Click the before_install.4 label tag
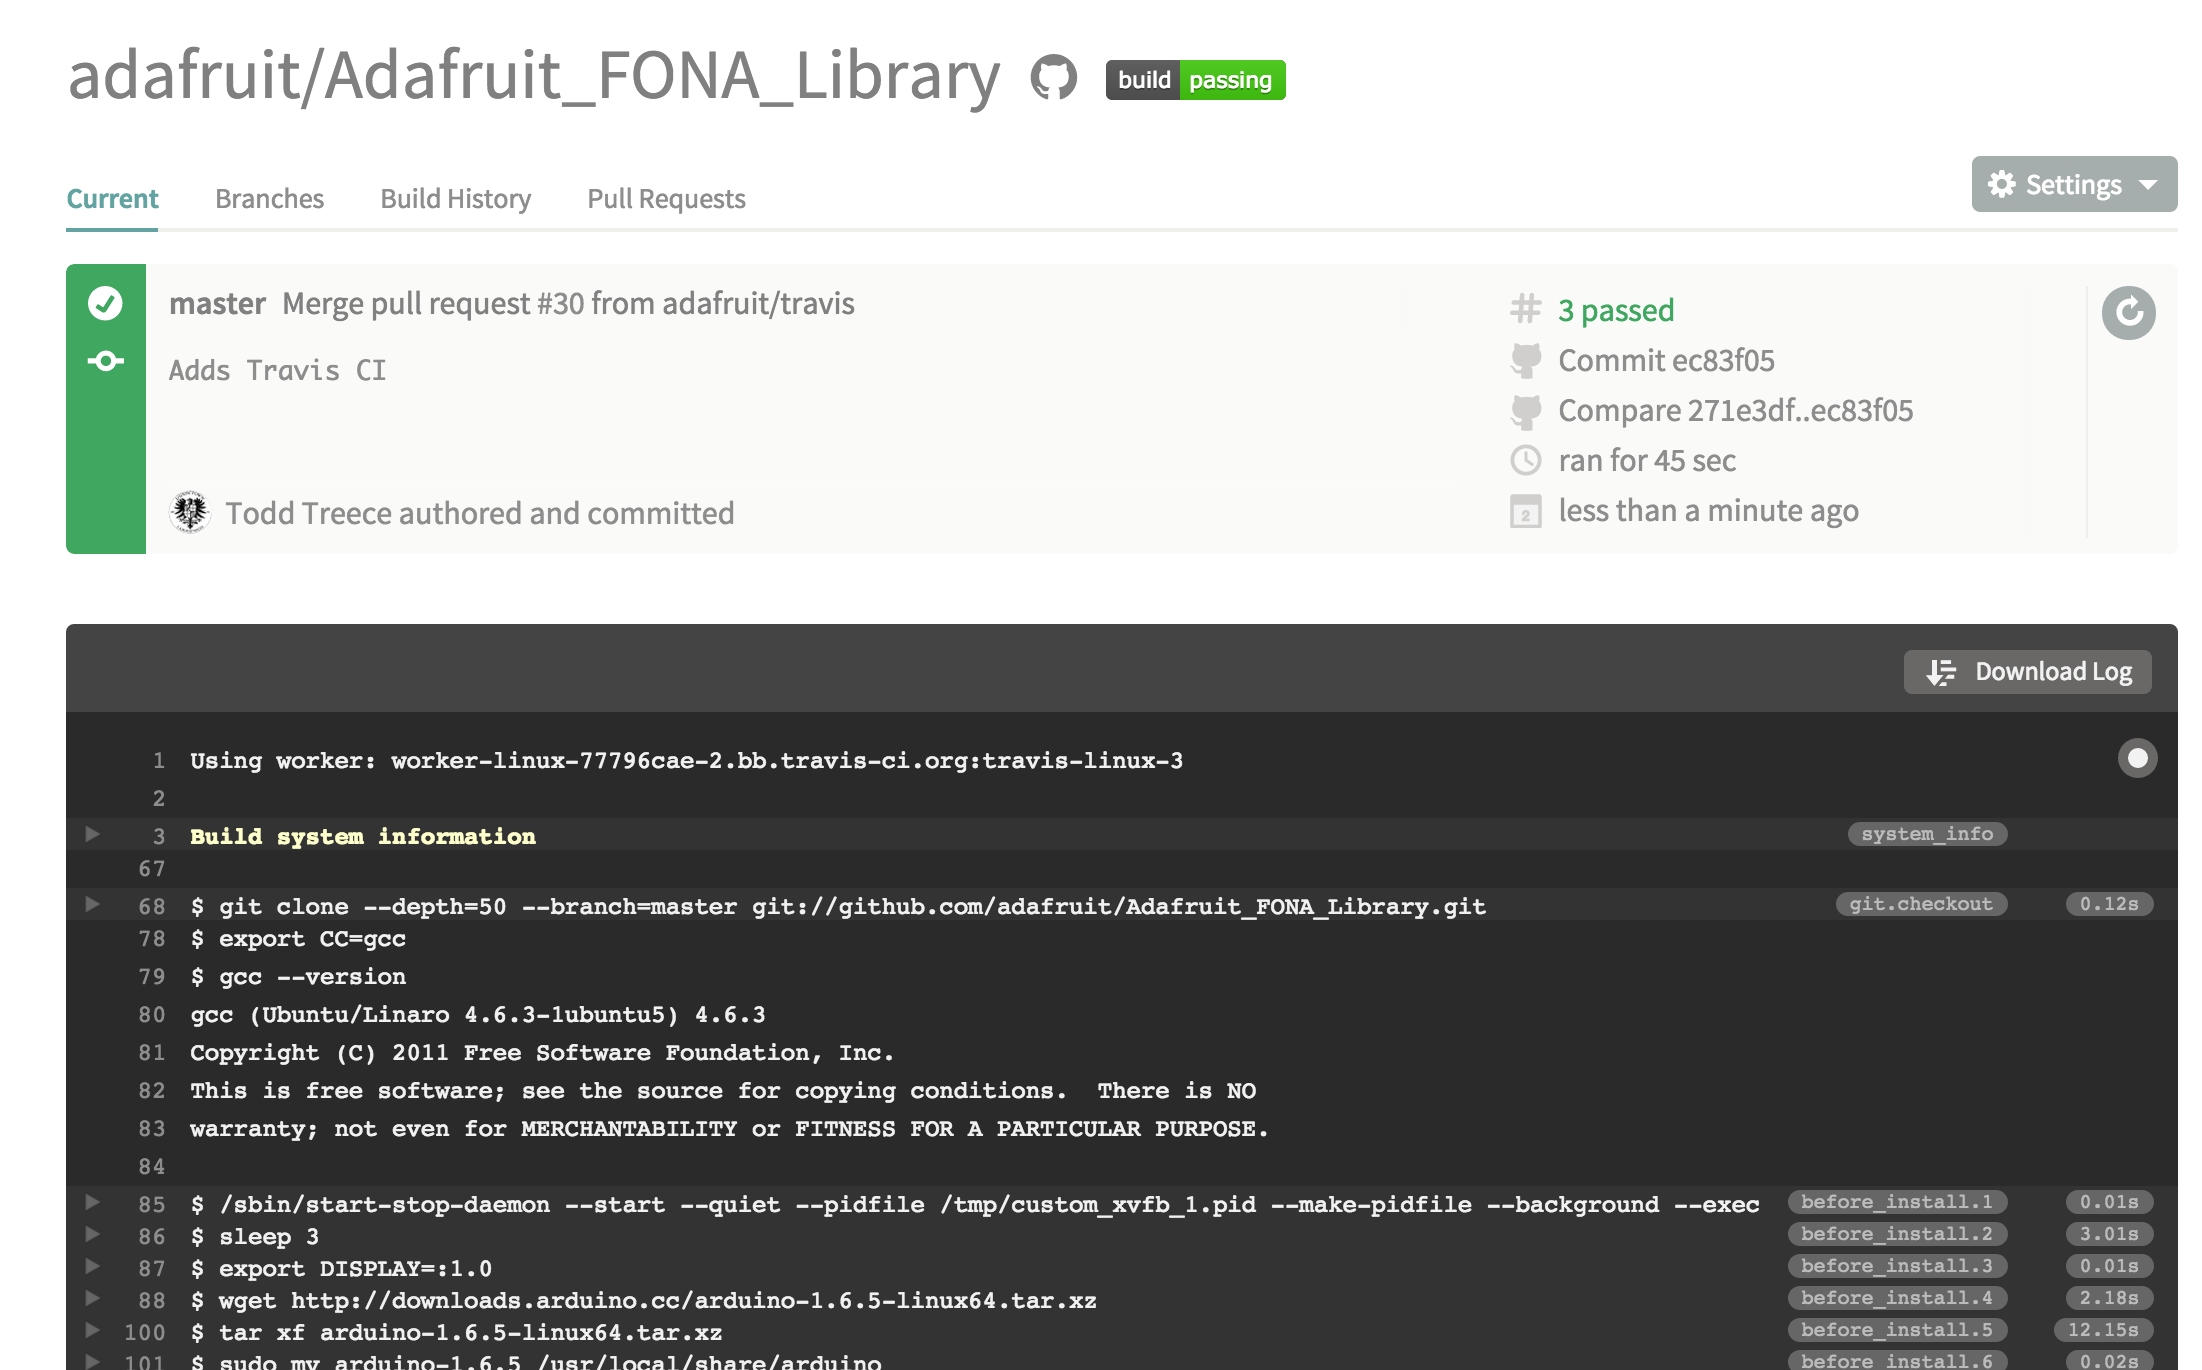The width and height of the screenshot is (2202, 1370). (1897, 1298)
